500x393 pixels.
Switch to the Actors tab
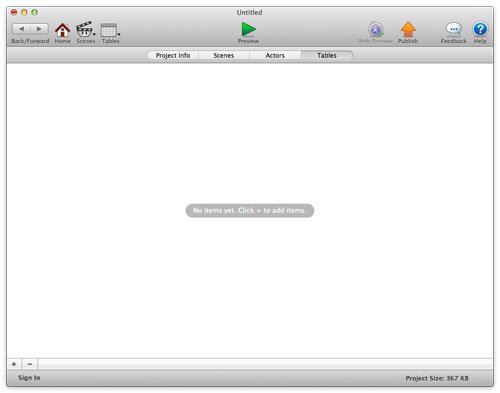pyautogui.click(x=275, y=55)
